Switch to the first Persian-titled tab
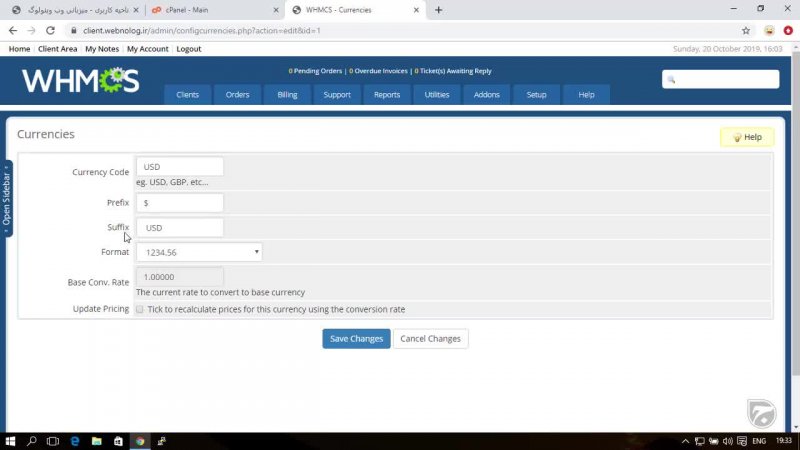 (x=74, y=10)
